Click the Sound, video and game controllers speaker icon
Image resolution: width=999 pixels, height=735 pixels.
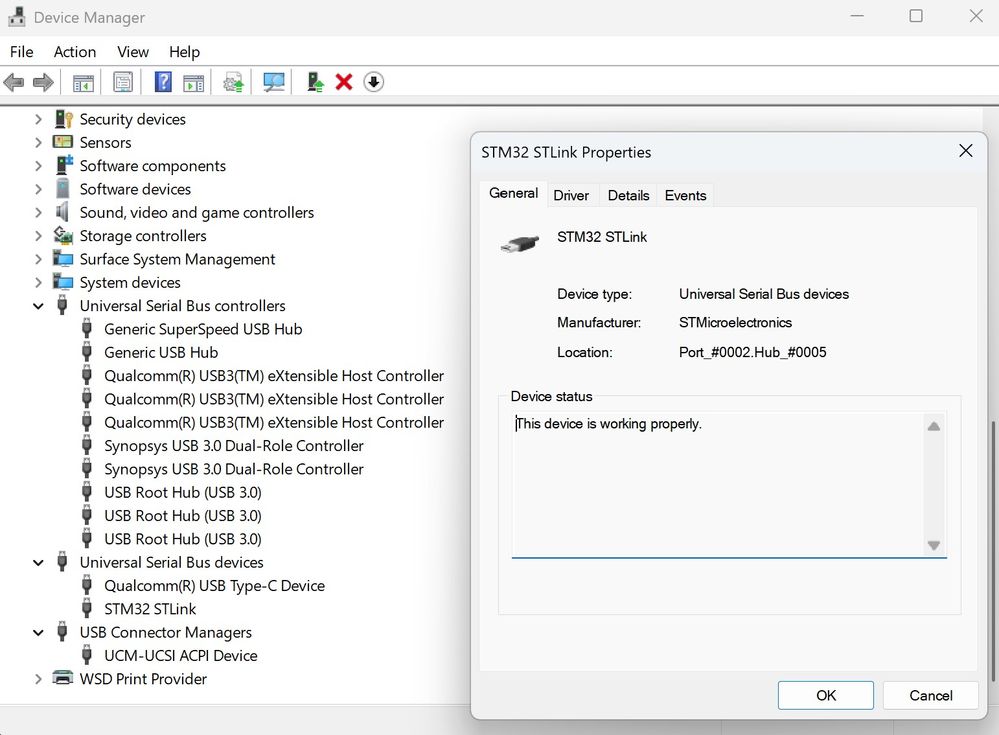(x=62, y=212)
